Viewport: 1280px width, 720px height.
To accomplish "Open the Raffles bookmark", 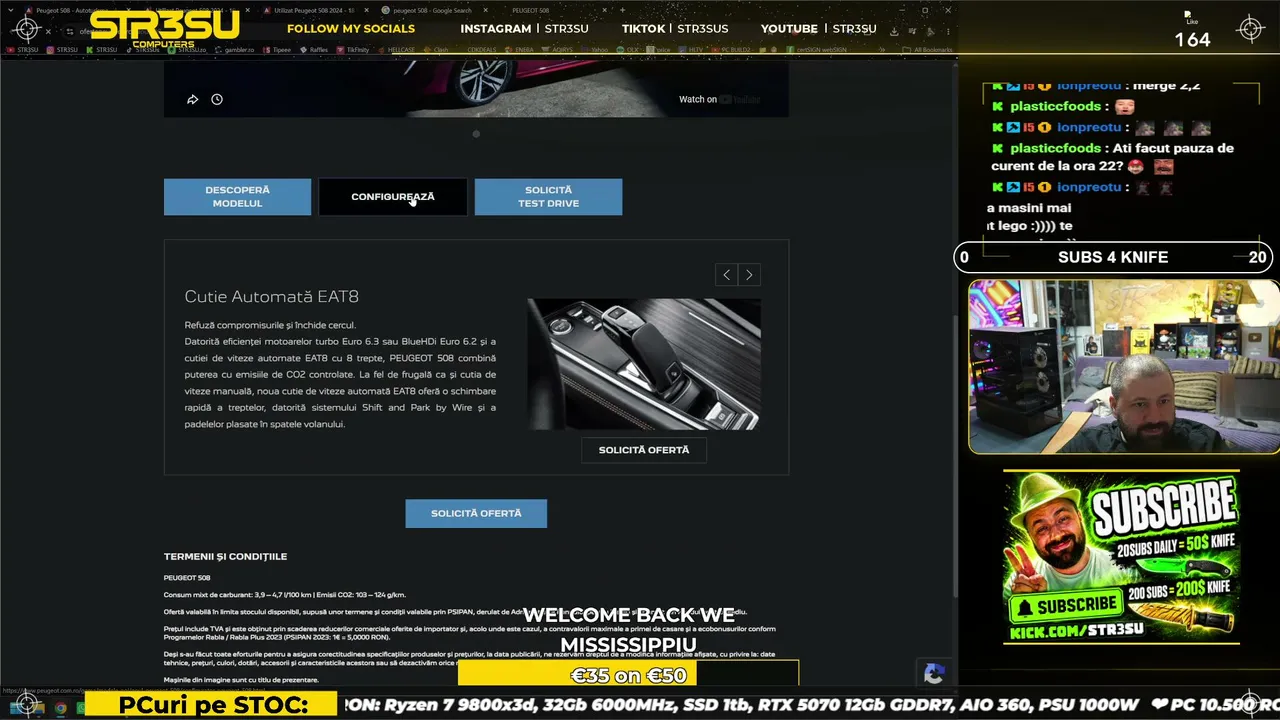I will tap(314, 49).
